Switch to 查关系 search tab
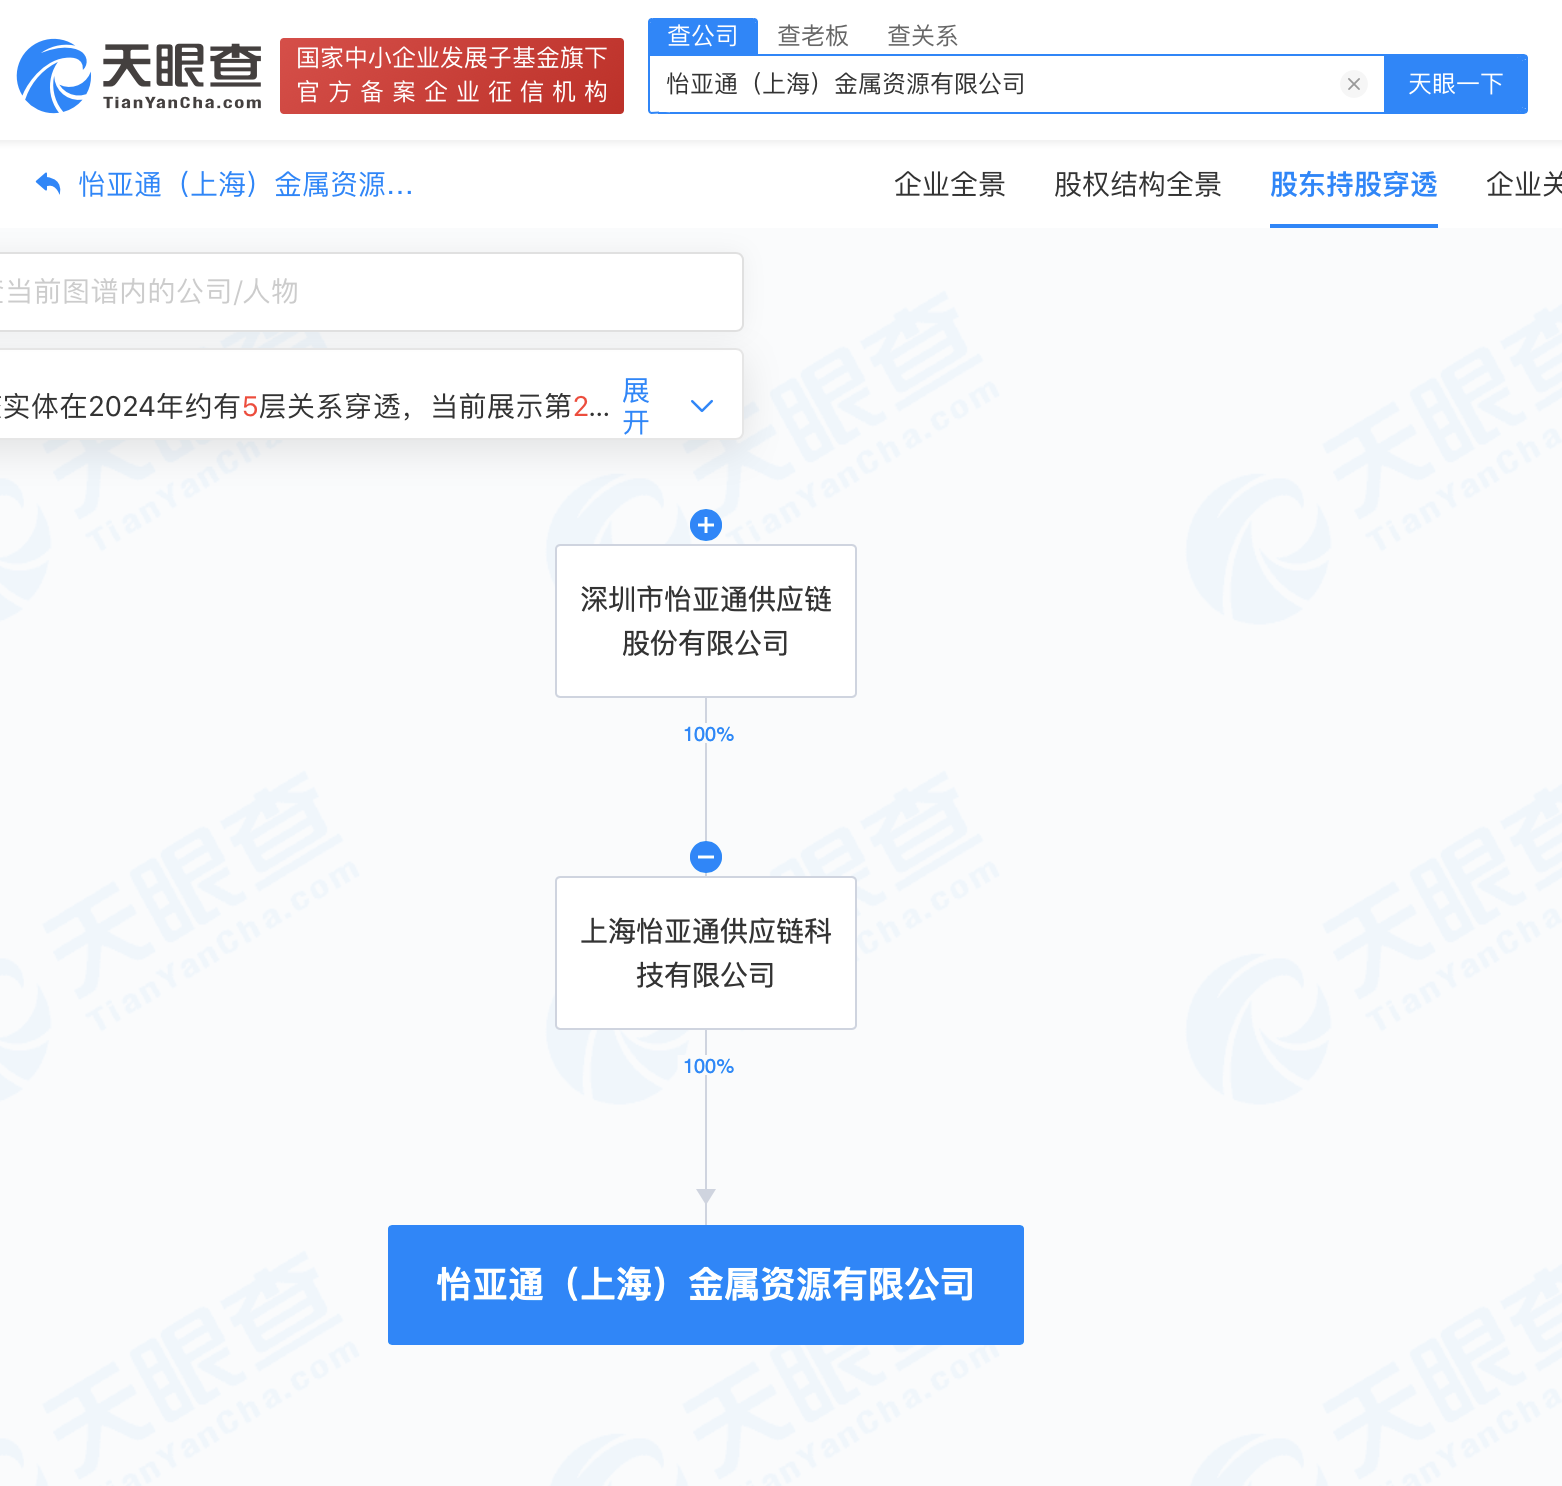1562x1486 pixels. point(922,36)
